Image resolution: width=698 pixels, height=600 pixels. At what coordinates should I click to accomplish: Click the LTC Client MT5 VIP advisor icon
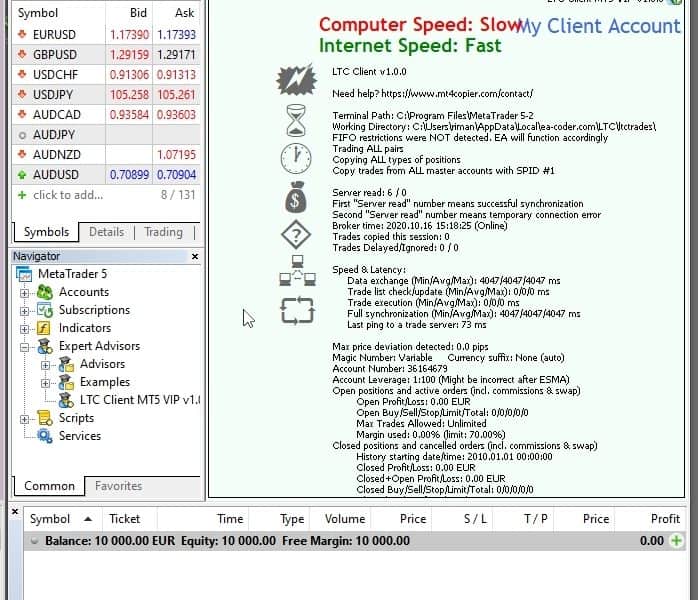pos(66,400)
